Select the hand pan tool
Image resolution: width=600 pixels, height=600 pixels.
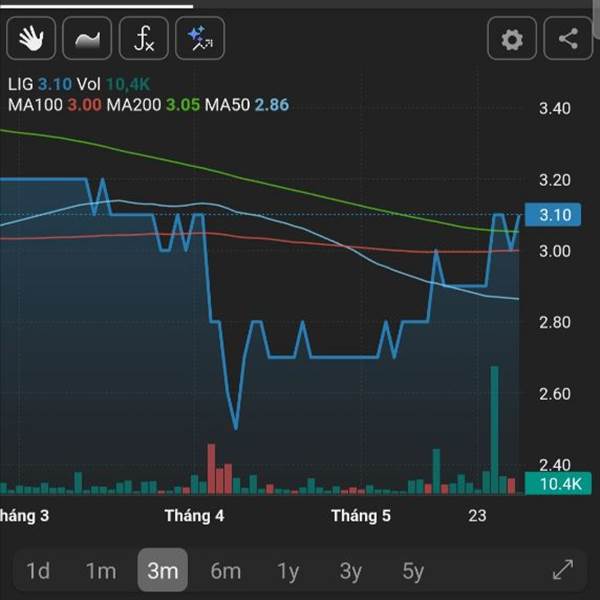coord(31,38)
